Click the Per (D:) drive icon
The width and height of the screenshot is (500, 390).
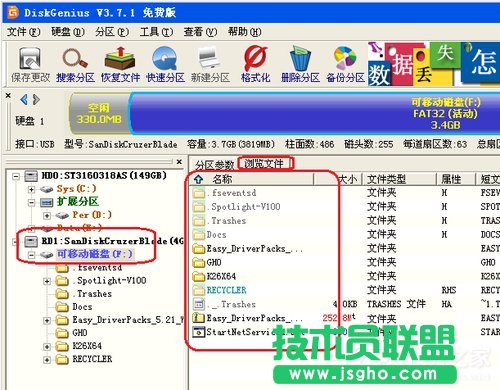pyautogui.click(x=62, y=215)
